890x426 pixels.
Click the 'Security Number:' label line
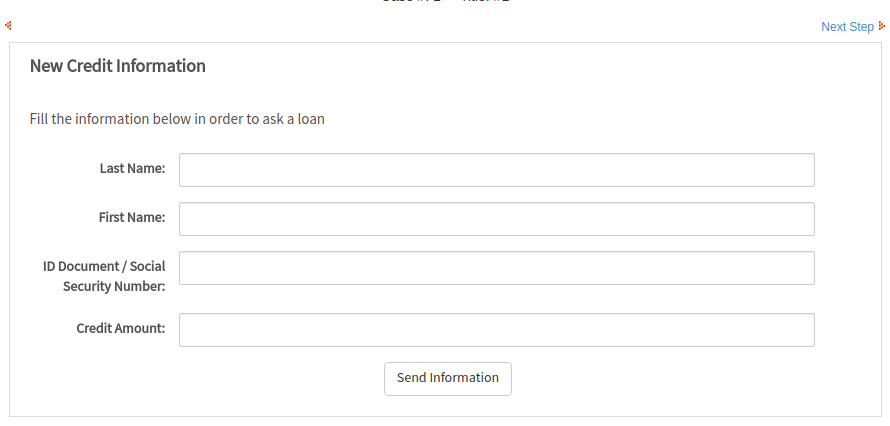(120, 286)
